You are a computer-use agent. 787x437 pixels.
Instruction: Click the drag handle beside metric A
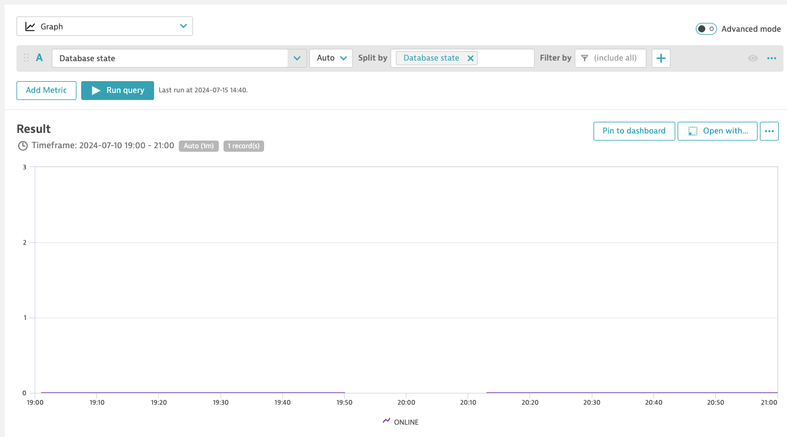click(26, 58)
